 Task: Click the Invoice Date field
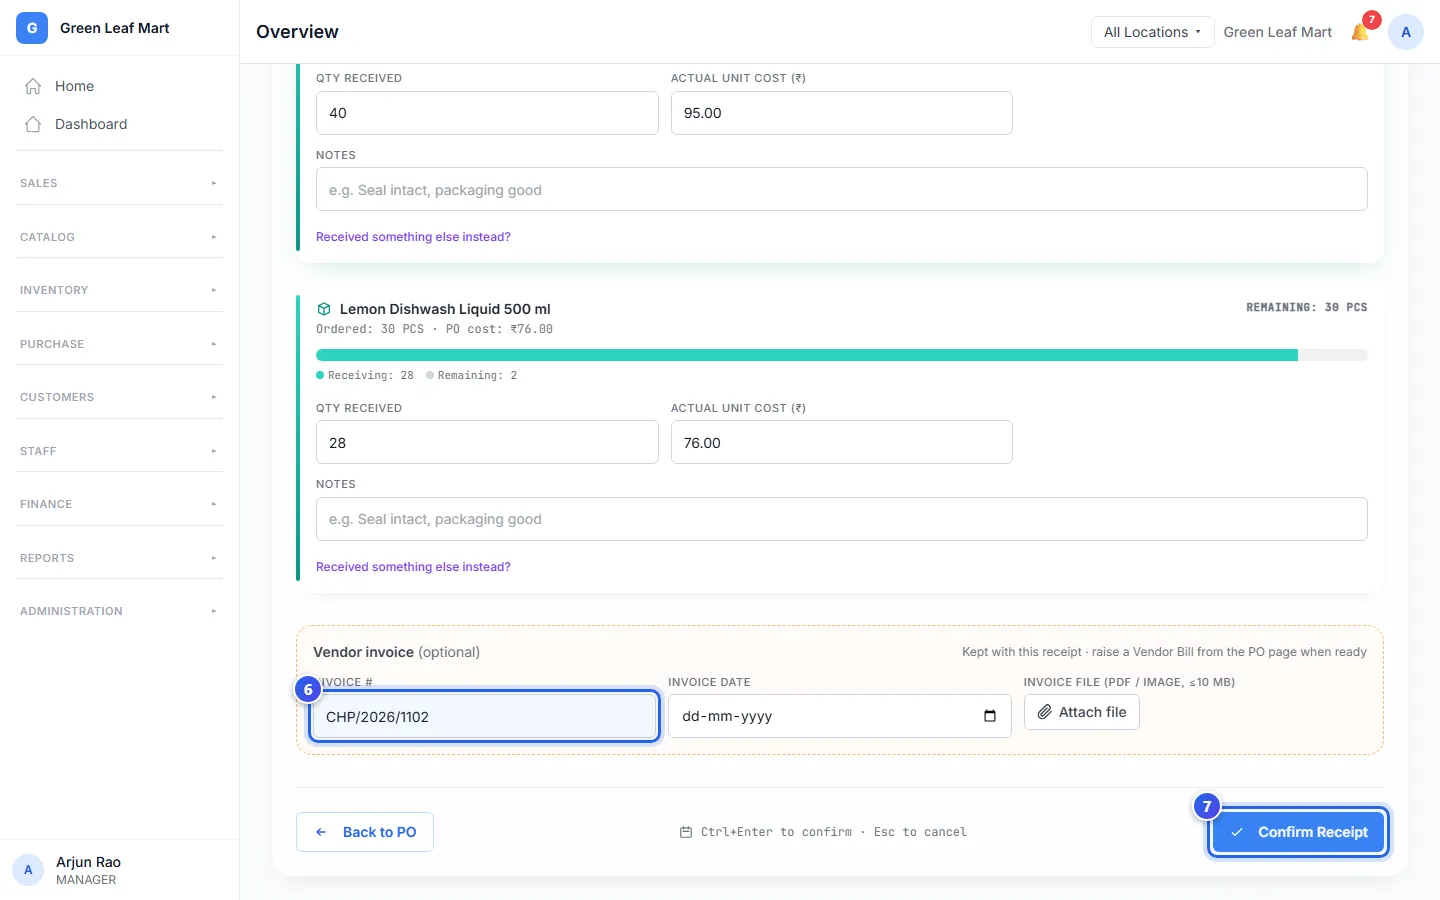coord(840,716)
